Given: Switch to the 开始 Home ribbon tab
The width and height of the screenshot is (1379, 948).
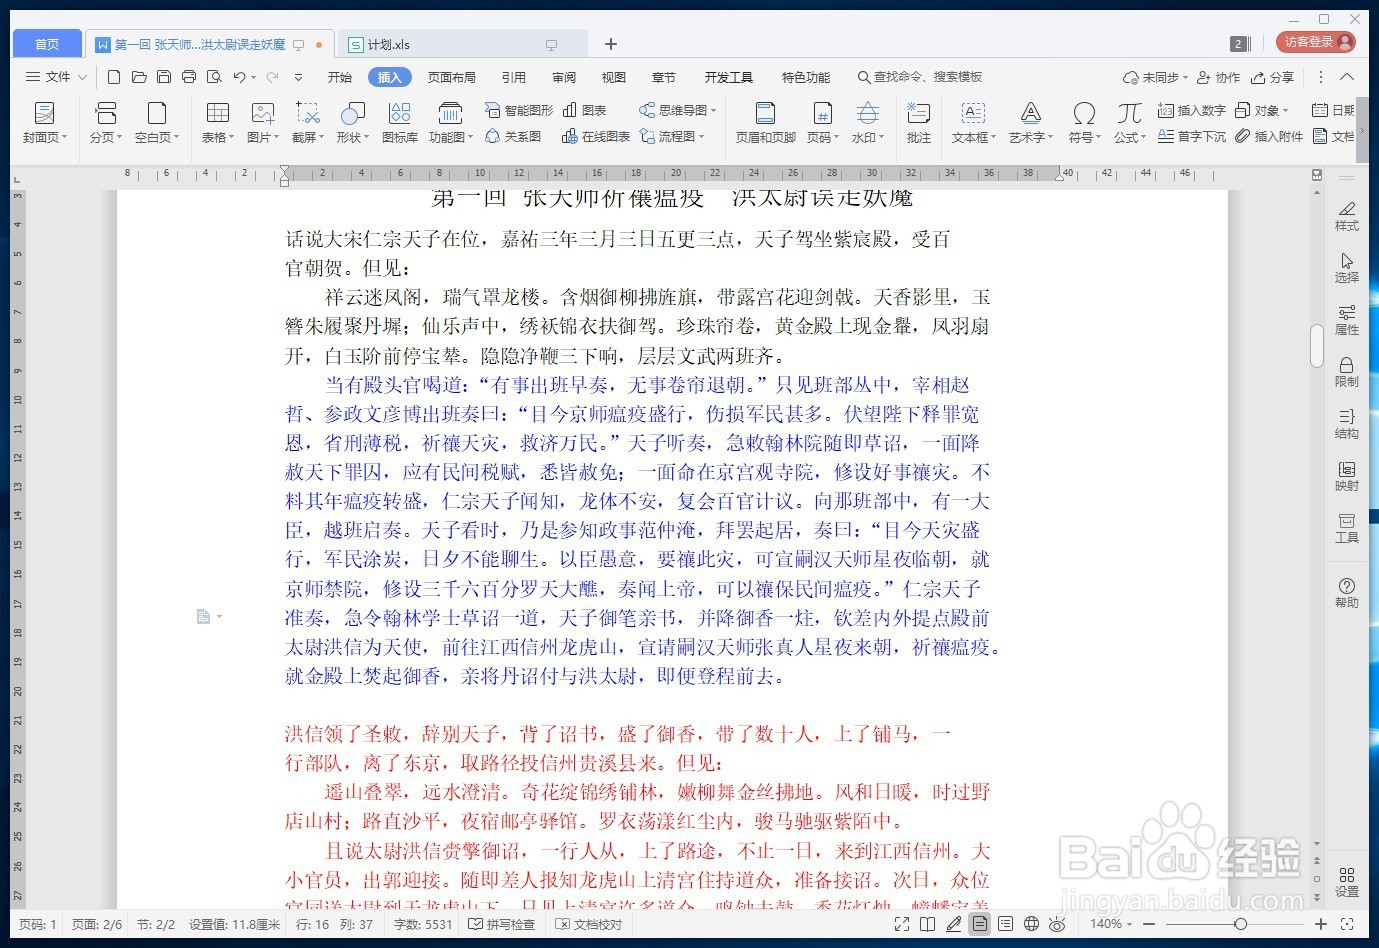Looking at the screenshot, I should (x=340, y=77).
